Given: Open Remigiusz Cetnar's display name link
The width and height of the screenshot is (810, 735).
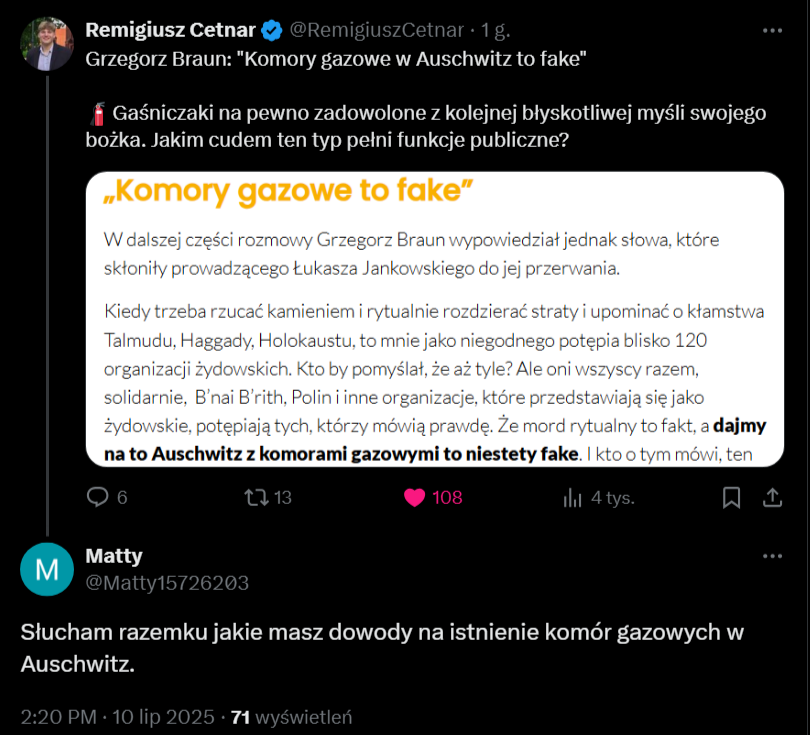Looking at the screenshot, I should point(185,30).
